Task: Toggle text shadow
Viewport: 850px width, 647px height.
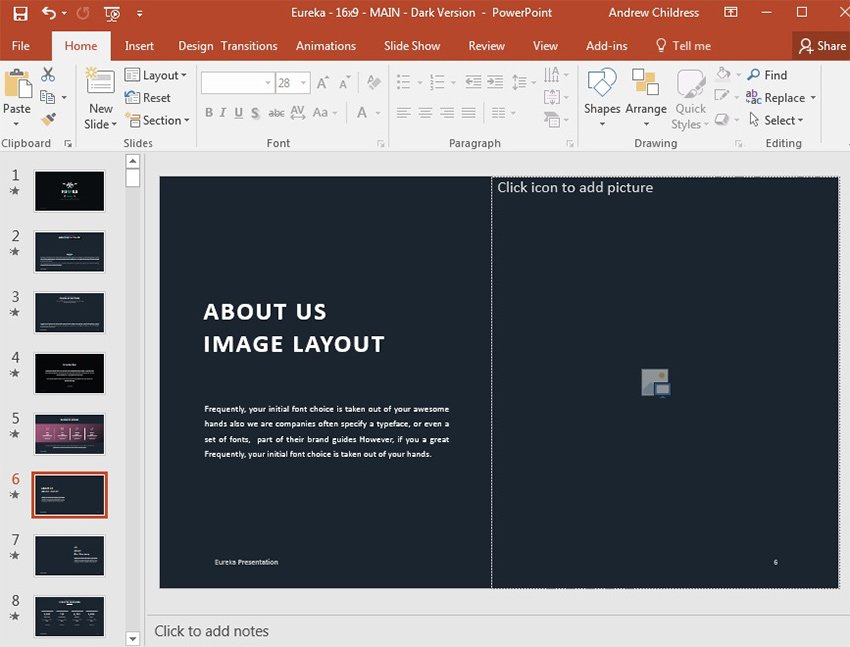Action: coord(255,113)
